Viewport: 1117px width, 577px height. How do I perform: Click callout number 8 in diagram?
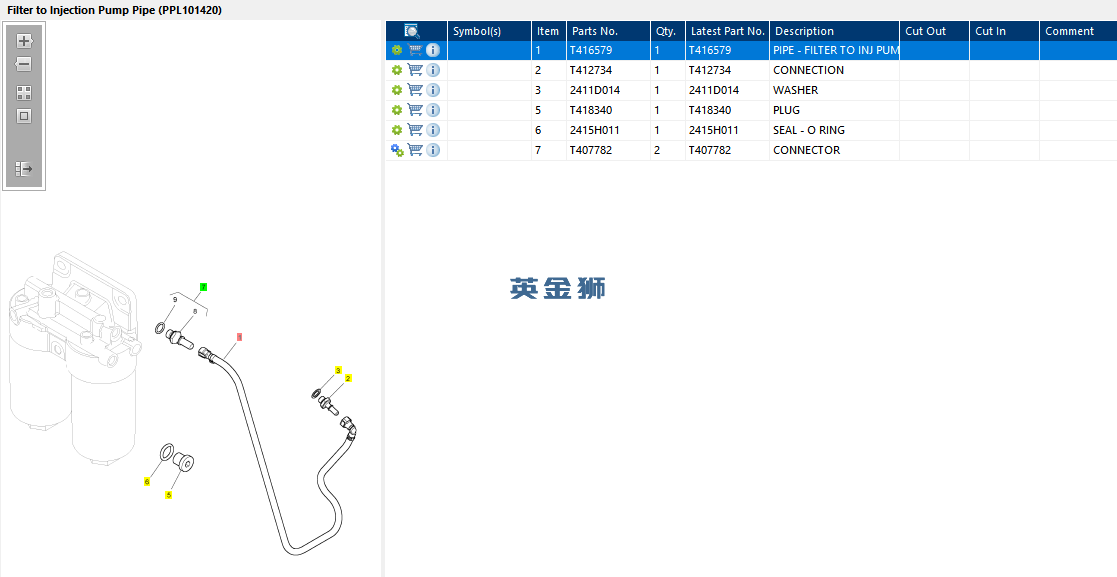pyautogui.click(x=195, y=311)
